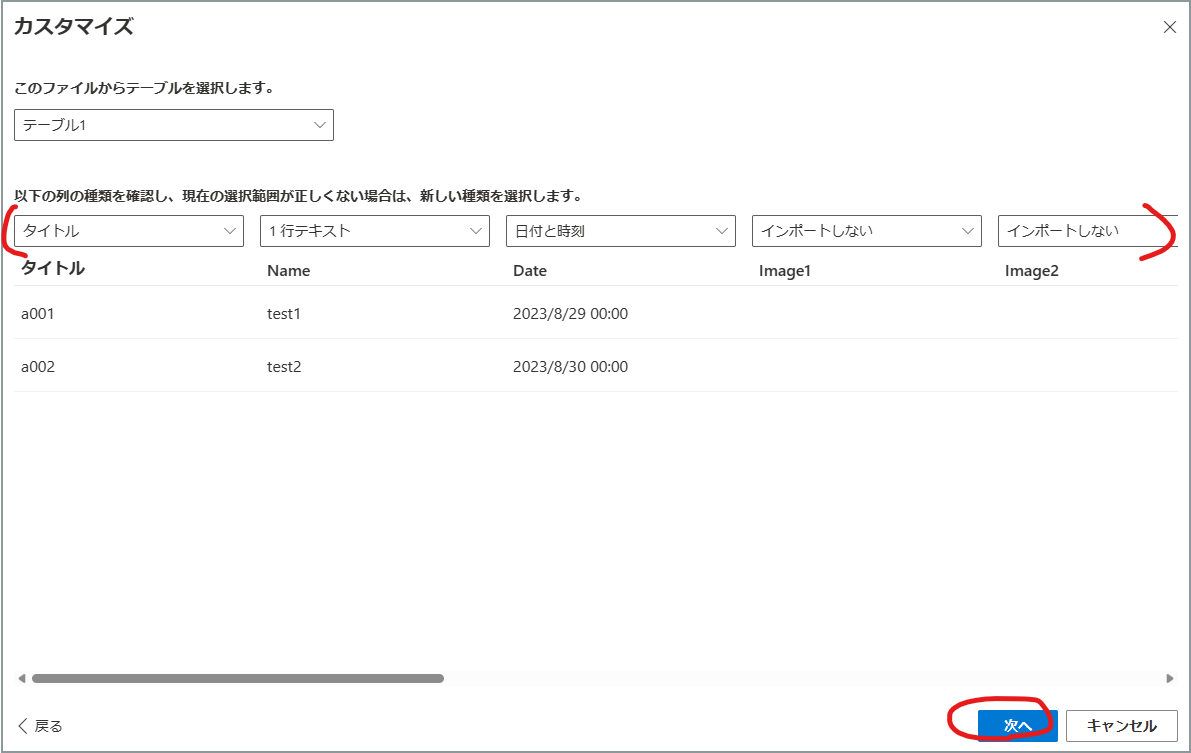Viewport: 1191px width, 753px height.
Task: Click the chevron icon on the table selector
Action: (x=319, y=125)
